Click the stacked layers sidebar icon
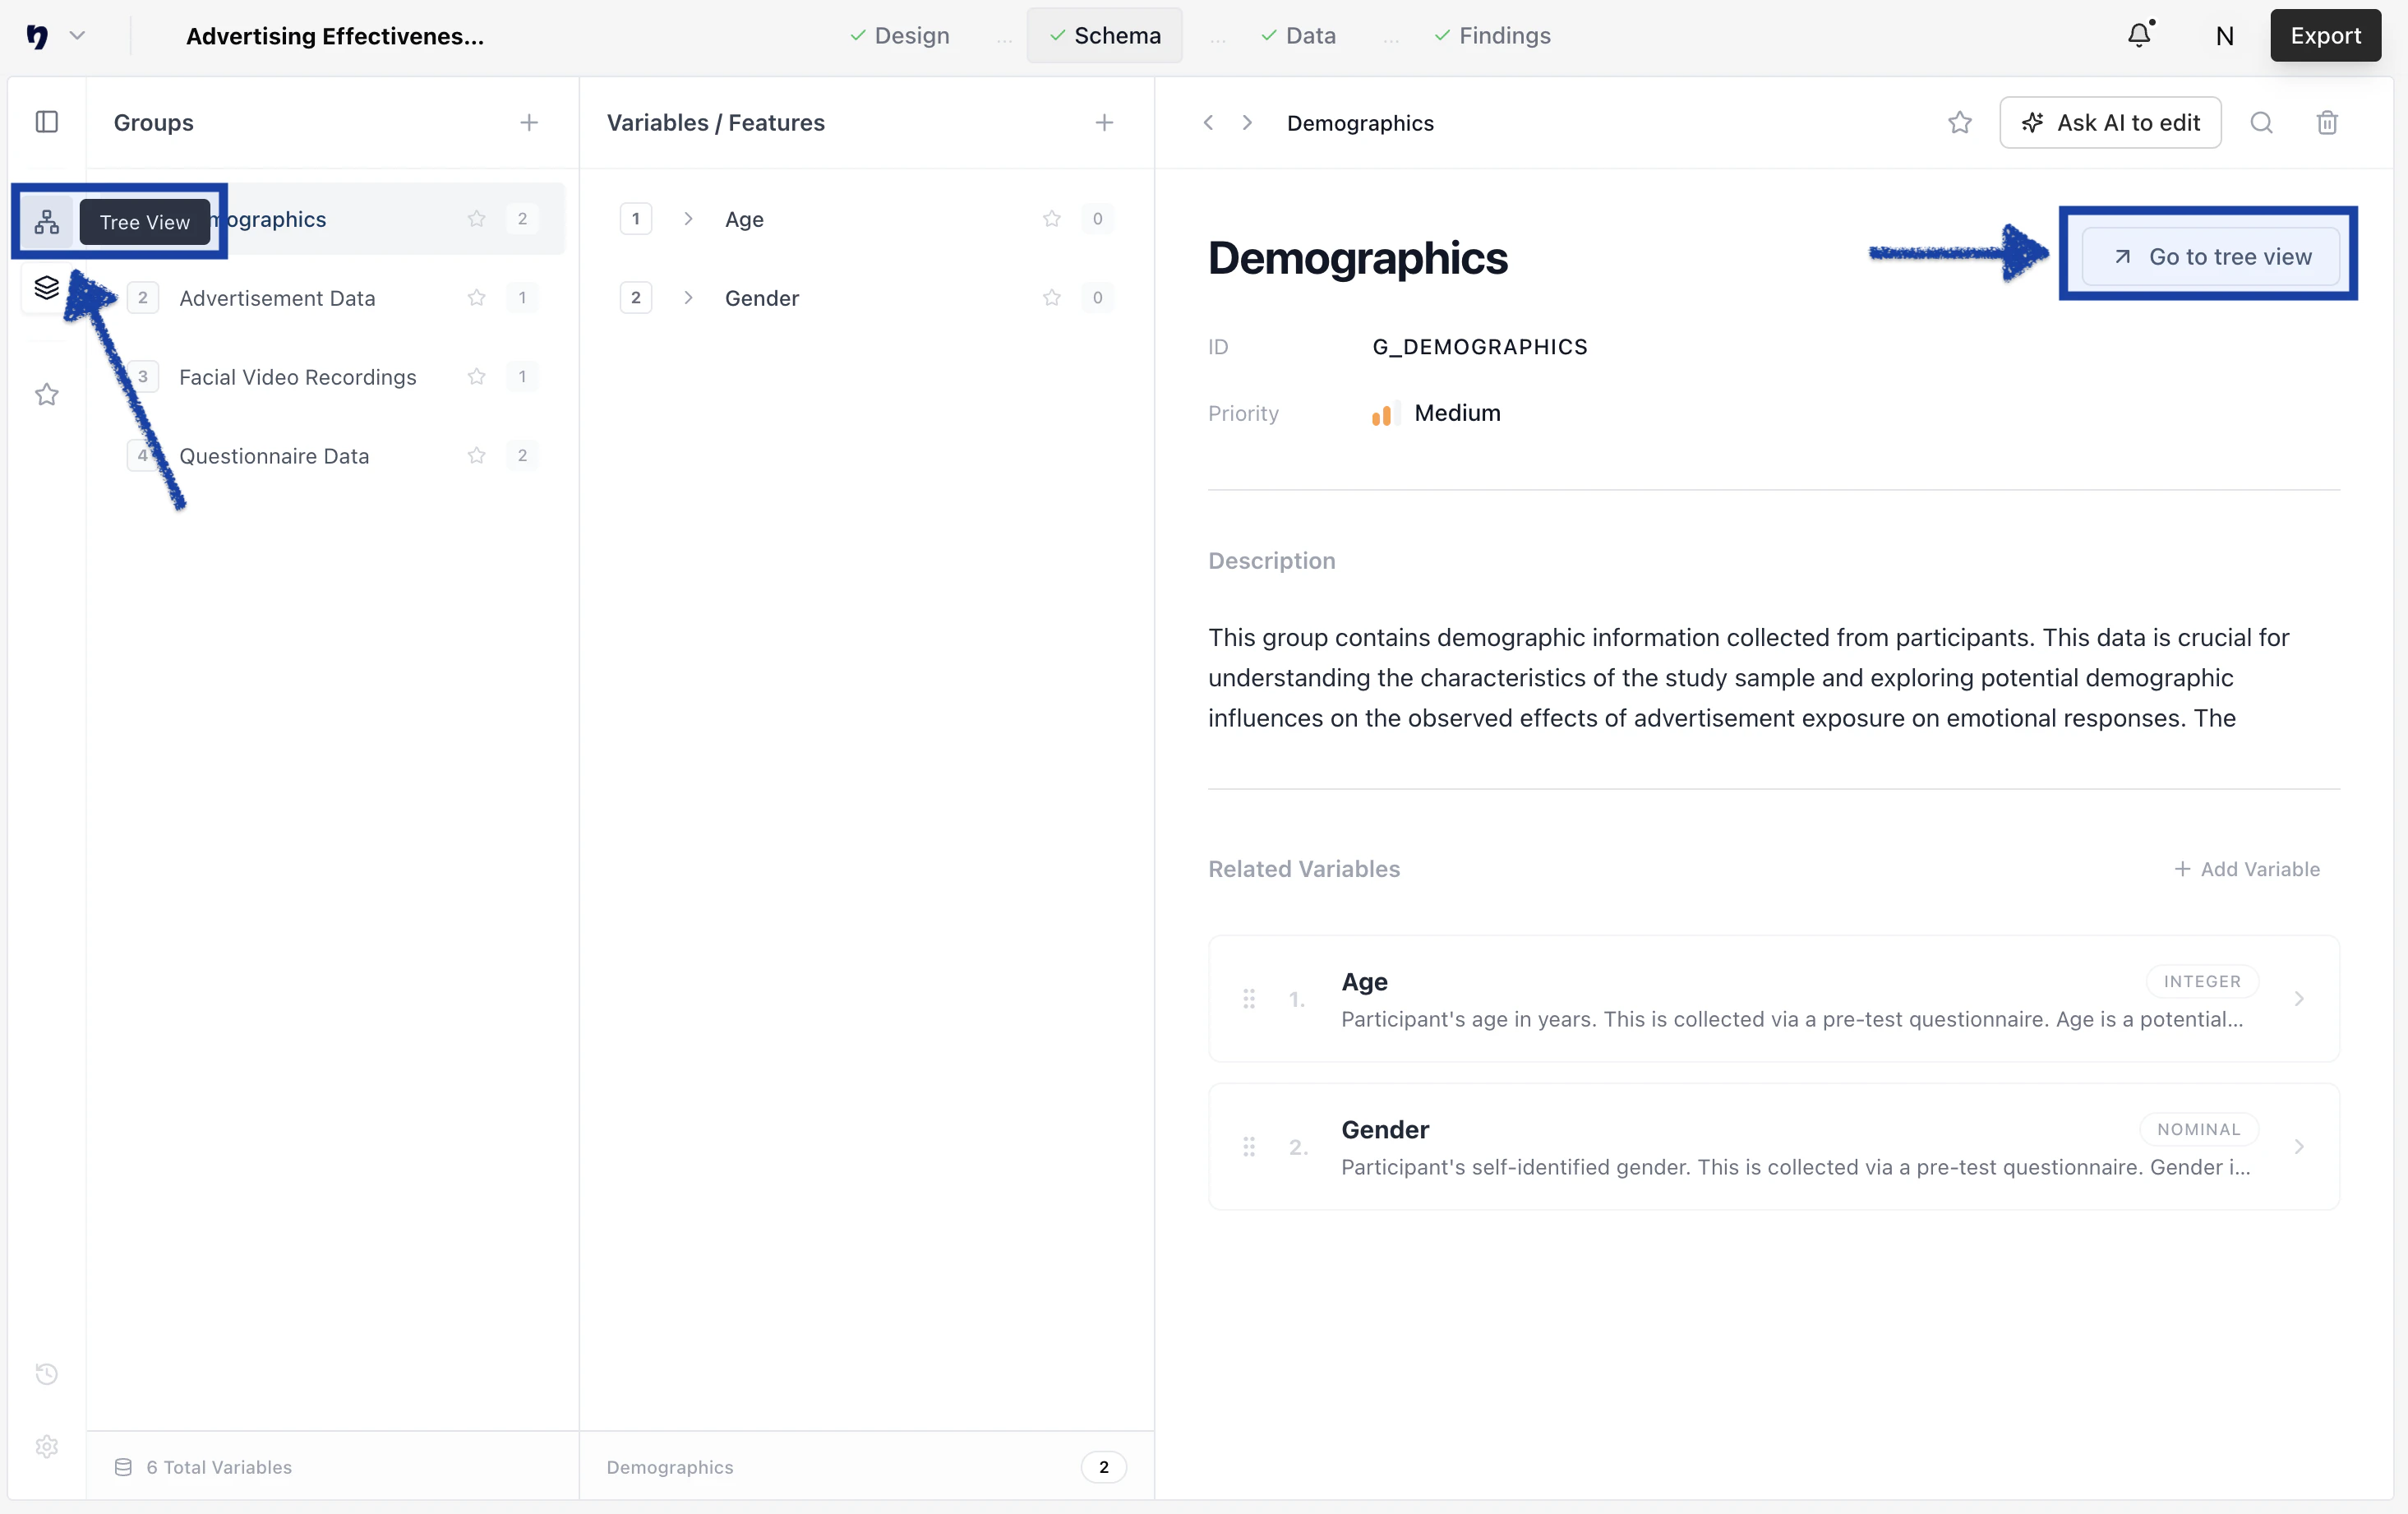 pos(46,288)
